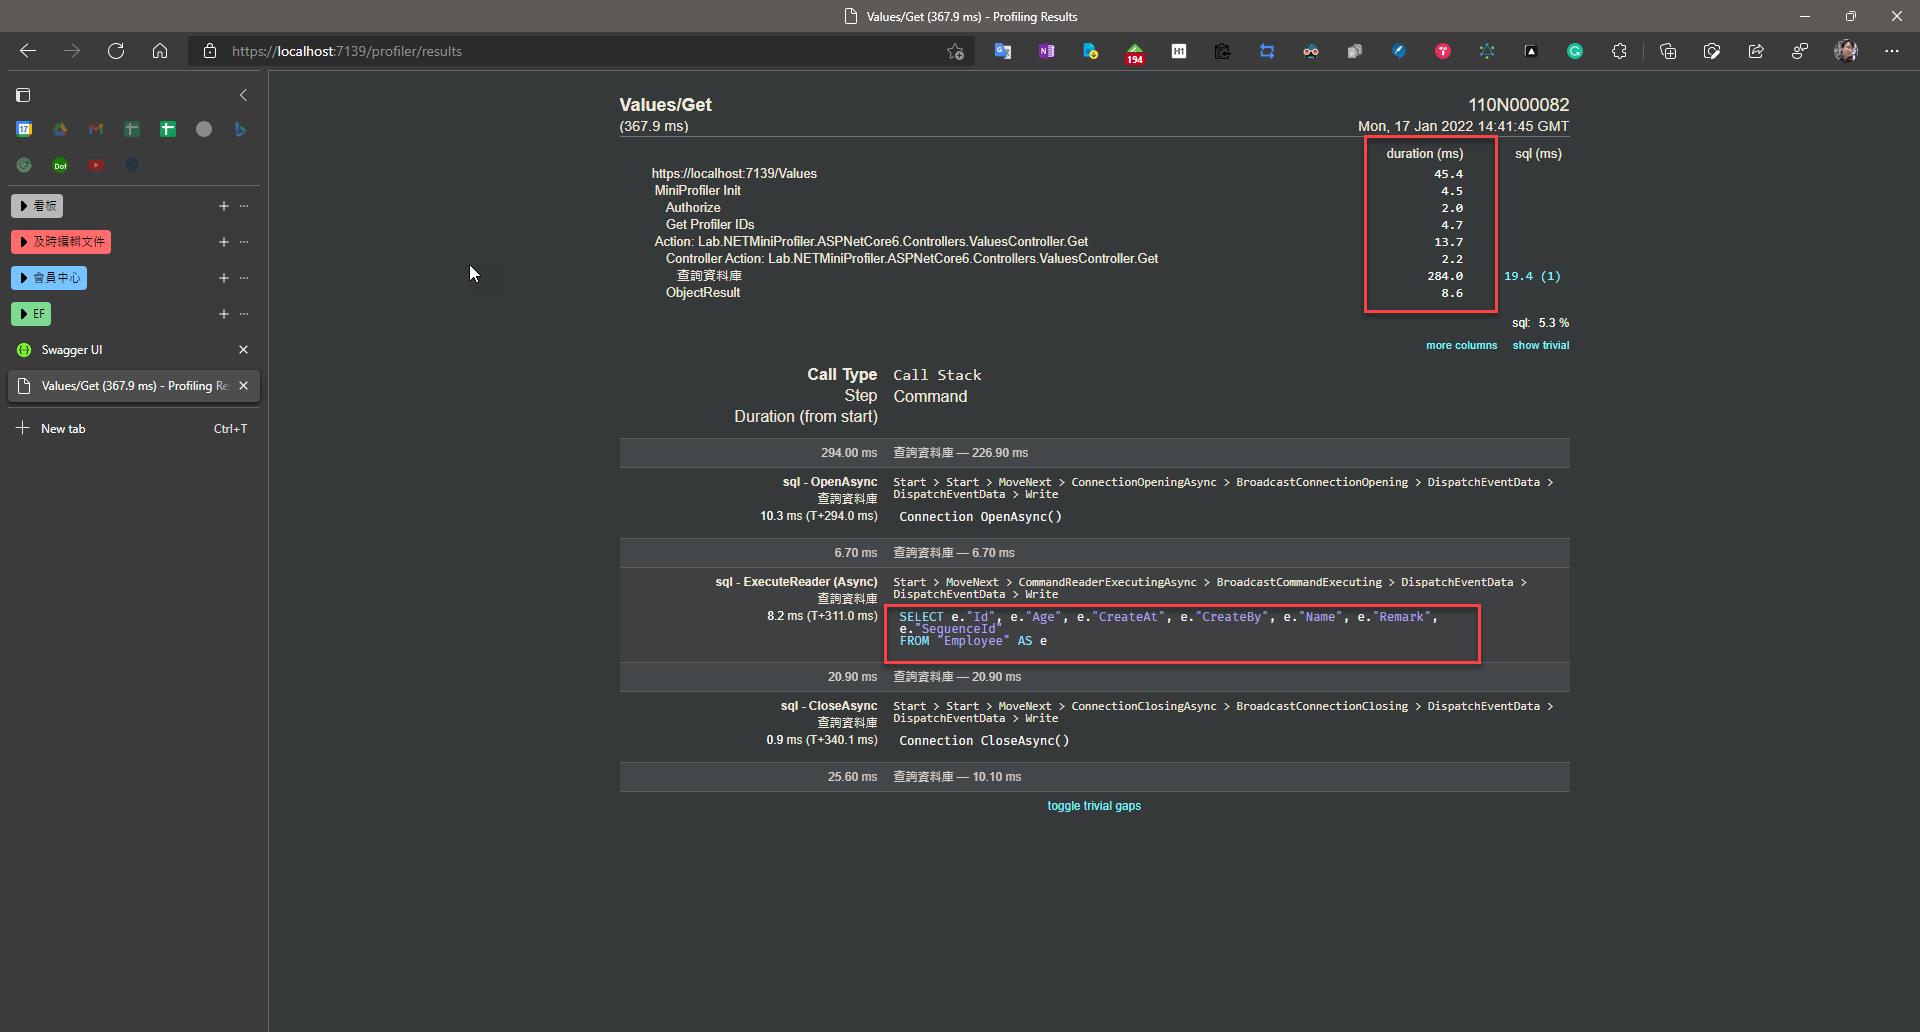
Task: Switch to the Swagger UI tab
Action: click(x=122, y=350)
